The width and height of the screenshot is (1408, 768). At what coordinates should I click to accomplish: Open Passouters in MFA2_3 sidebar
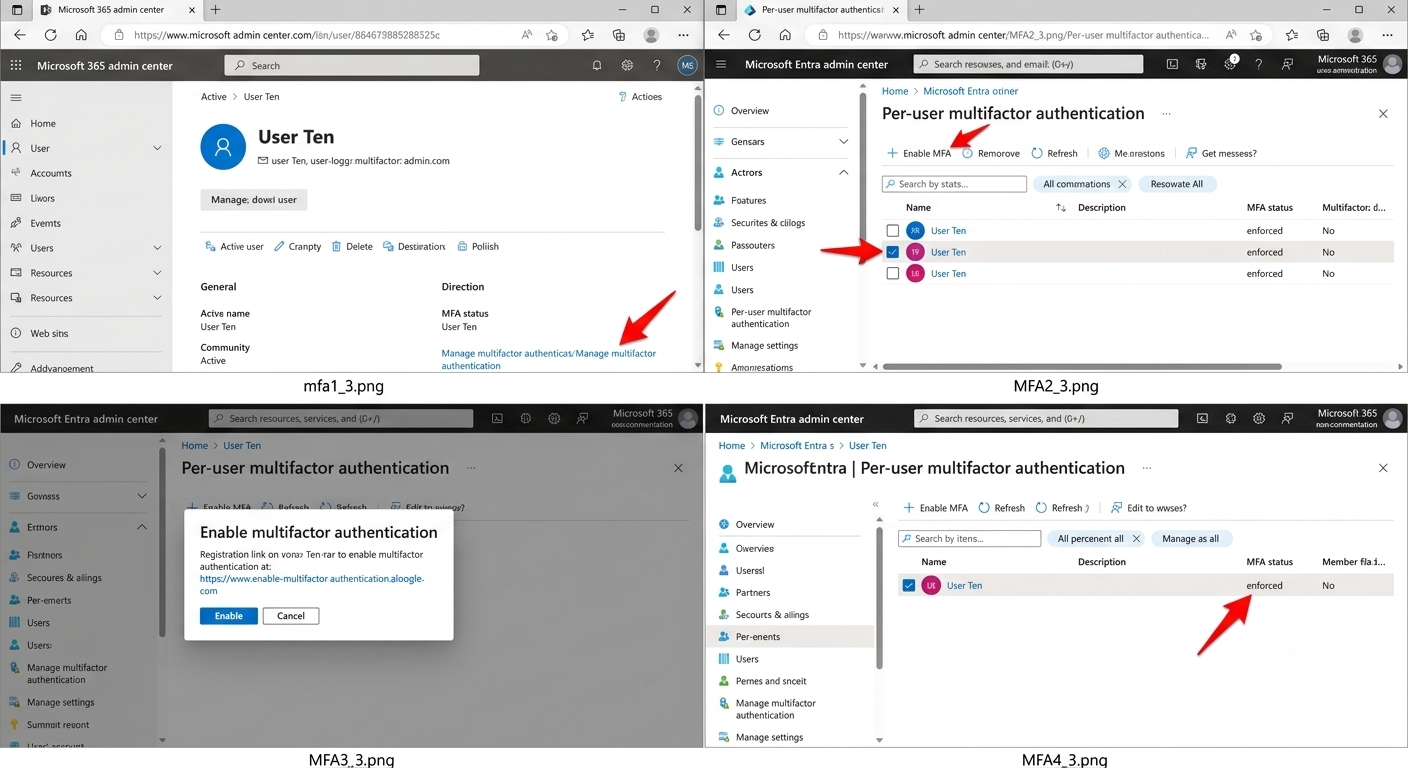coord(753,245)
